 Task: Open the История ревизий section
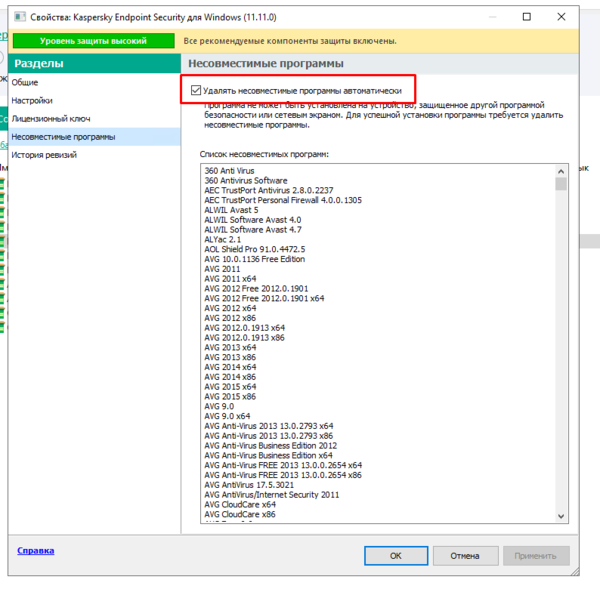(x=94, y=155)
